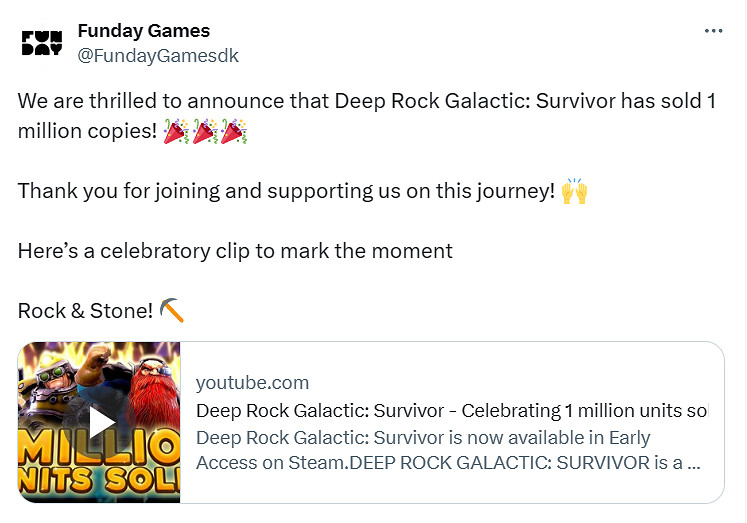Viewport: 747px width, 523px height.
Task: Open the three-dot more options menu
Action: 713,31
